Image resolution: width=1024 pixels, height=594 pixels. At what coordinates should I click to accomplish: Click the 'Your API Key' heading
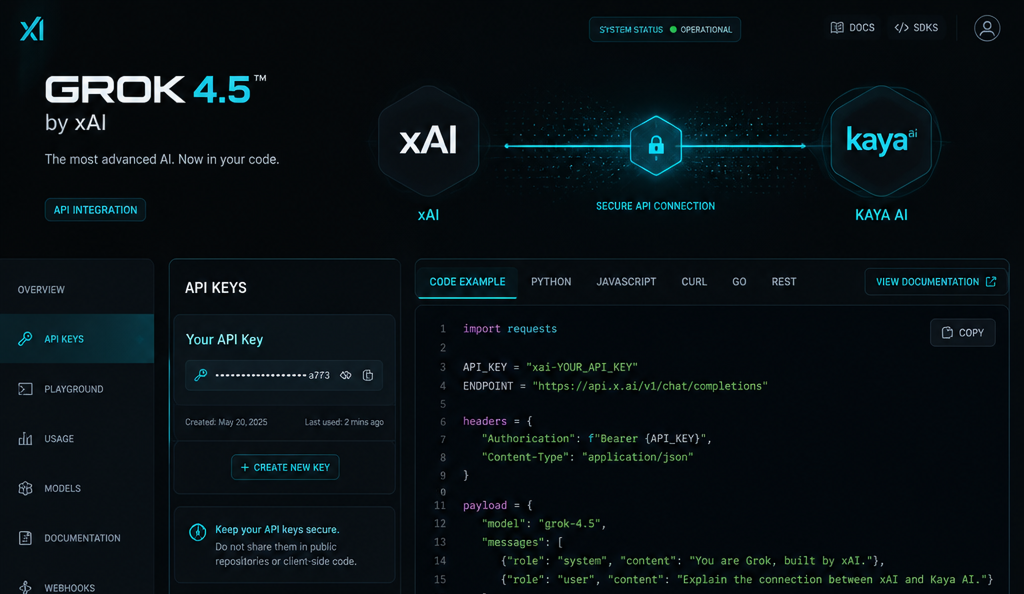[x=224, y=339]
